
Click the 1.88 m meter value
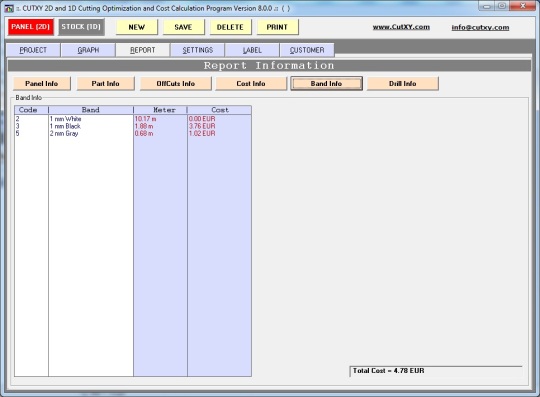(144, 126)
